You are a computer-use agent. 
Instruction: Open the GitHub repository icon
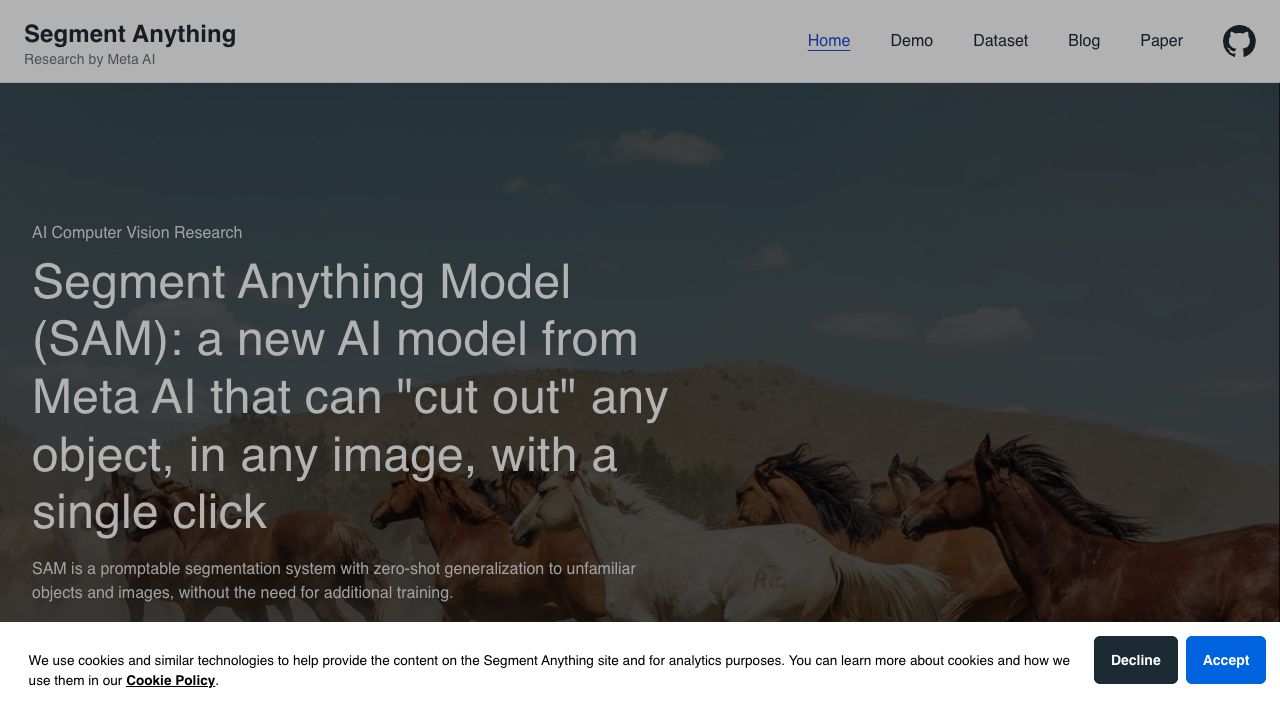(x=1239, y=41)
